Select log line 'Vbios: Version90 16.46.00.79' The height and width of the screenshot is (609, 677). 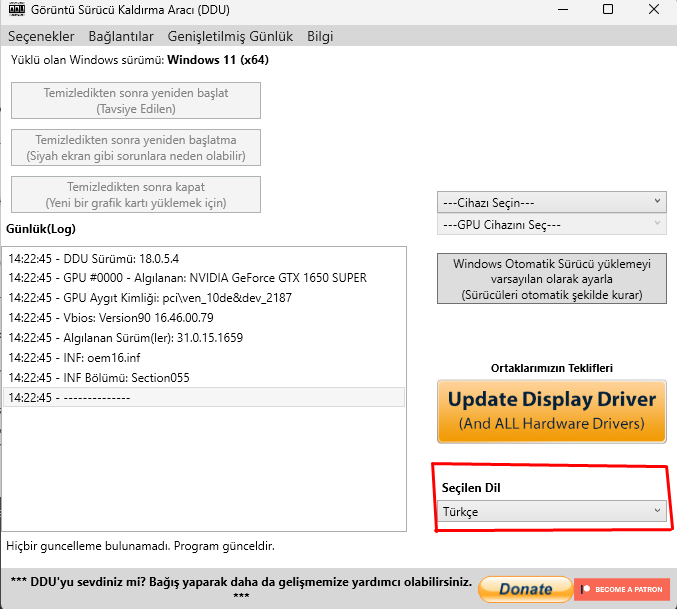tap(204, 318)
